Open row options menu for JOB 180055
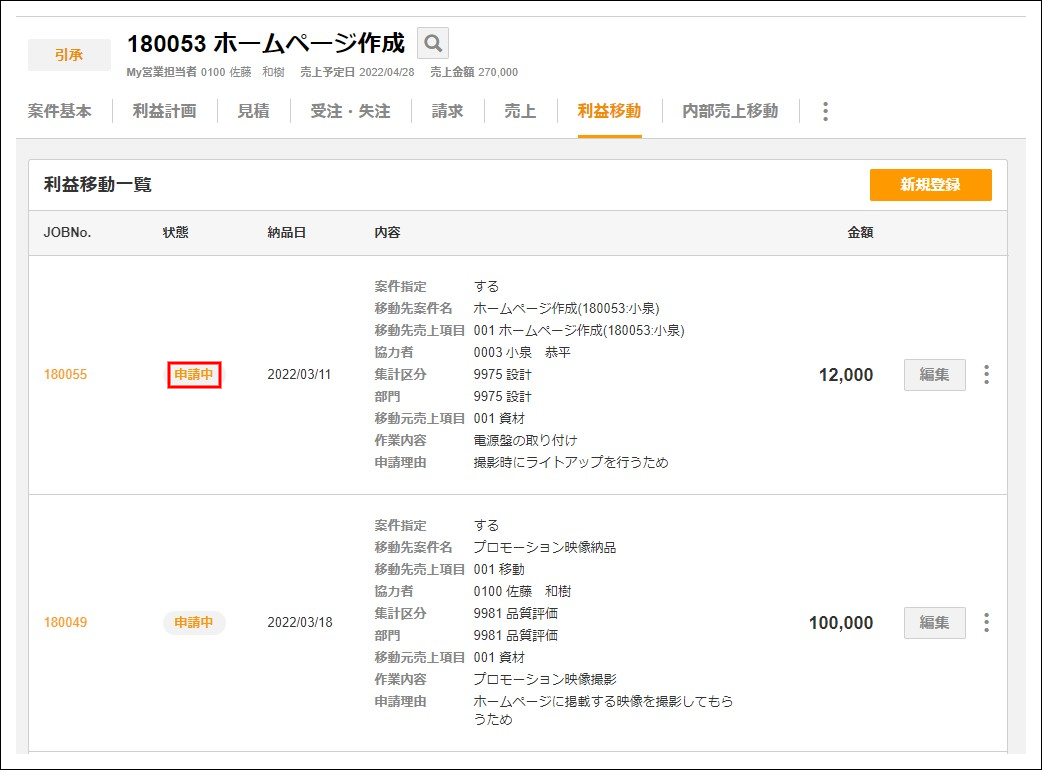 click(986, 375)
